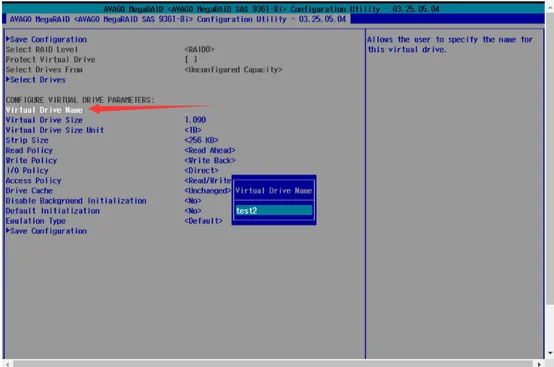
Task: Open the Select Drives submenu
Action: [x=36, y=80]
